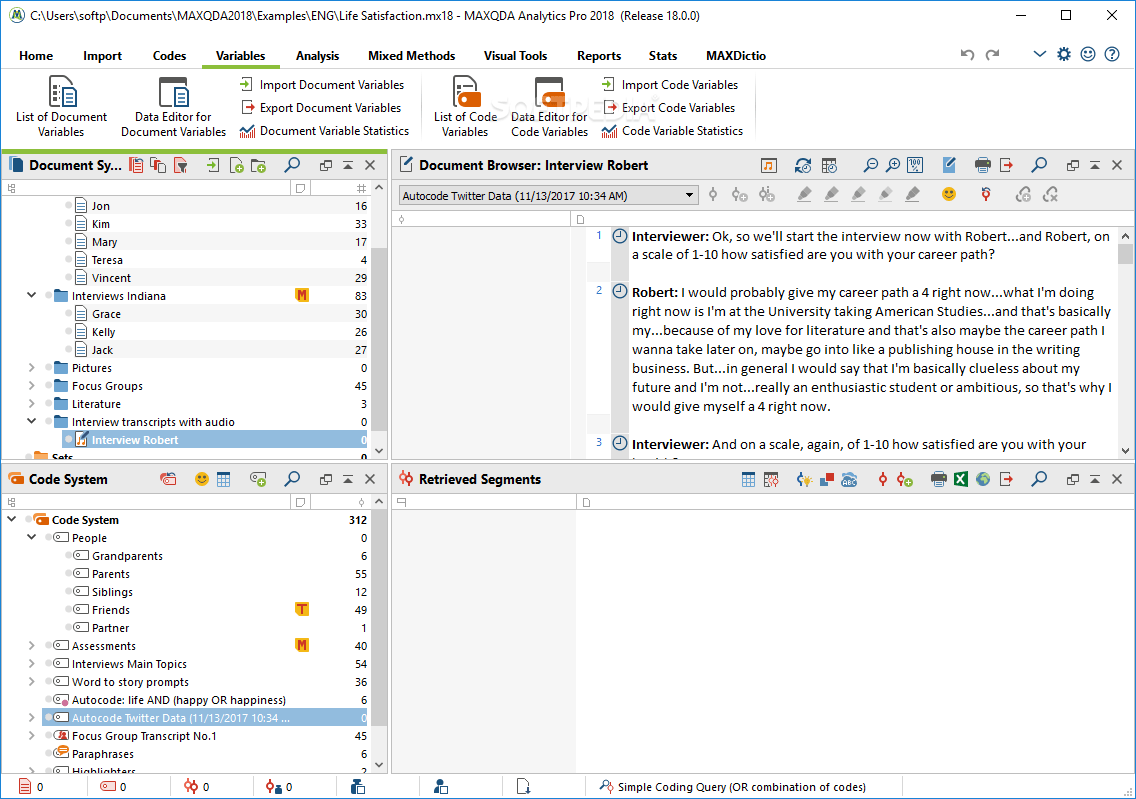Open the Analysis ribbon tab
The width and height of the screenshot is (1136, 799).
click(x=317, y=56)
